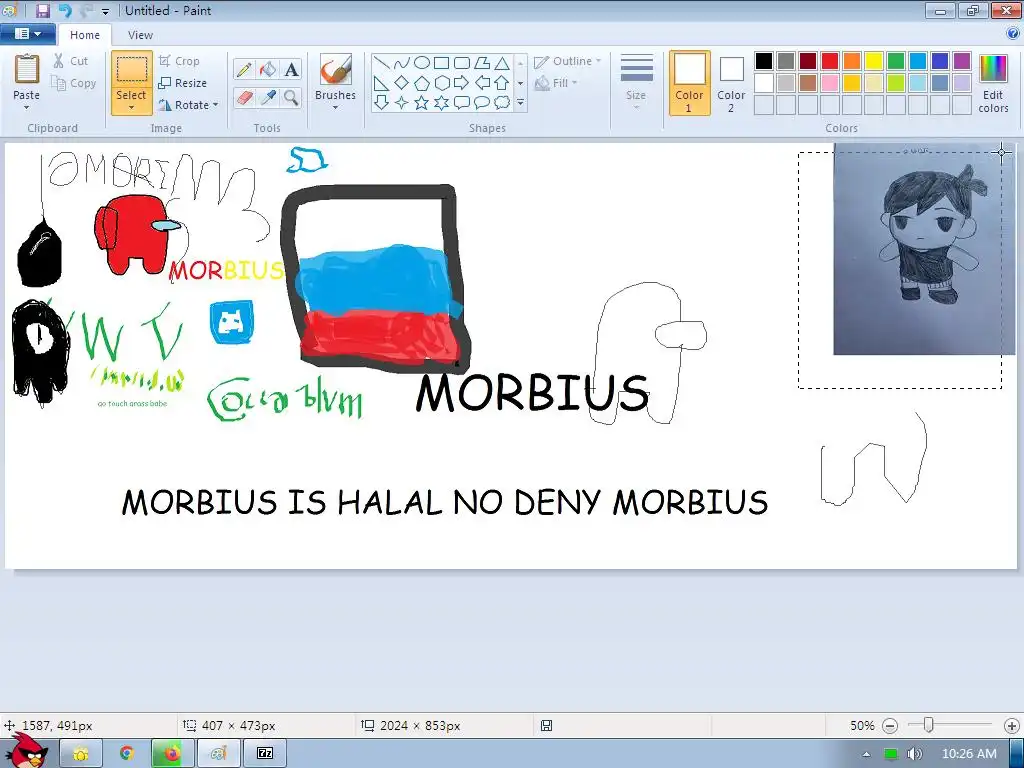Open the Rotate dropdown
The height and width of the screenshot is (768, 1024).
tap(188, 105)
